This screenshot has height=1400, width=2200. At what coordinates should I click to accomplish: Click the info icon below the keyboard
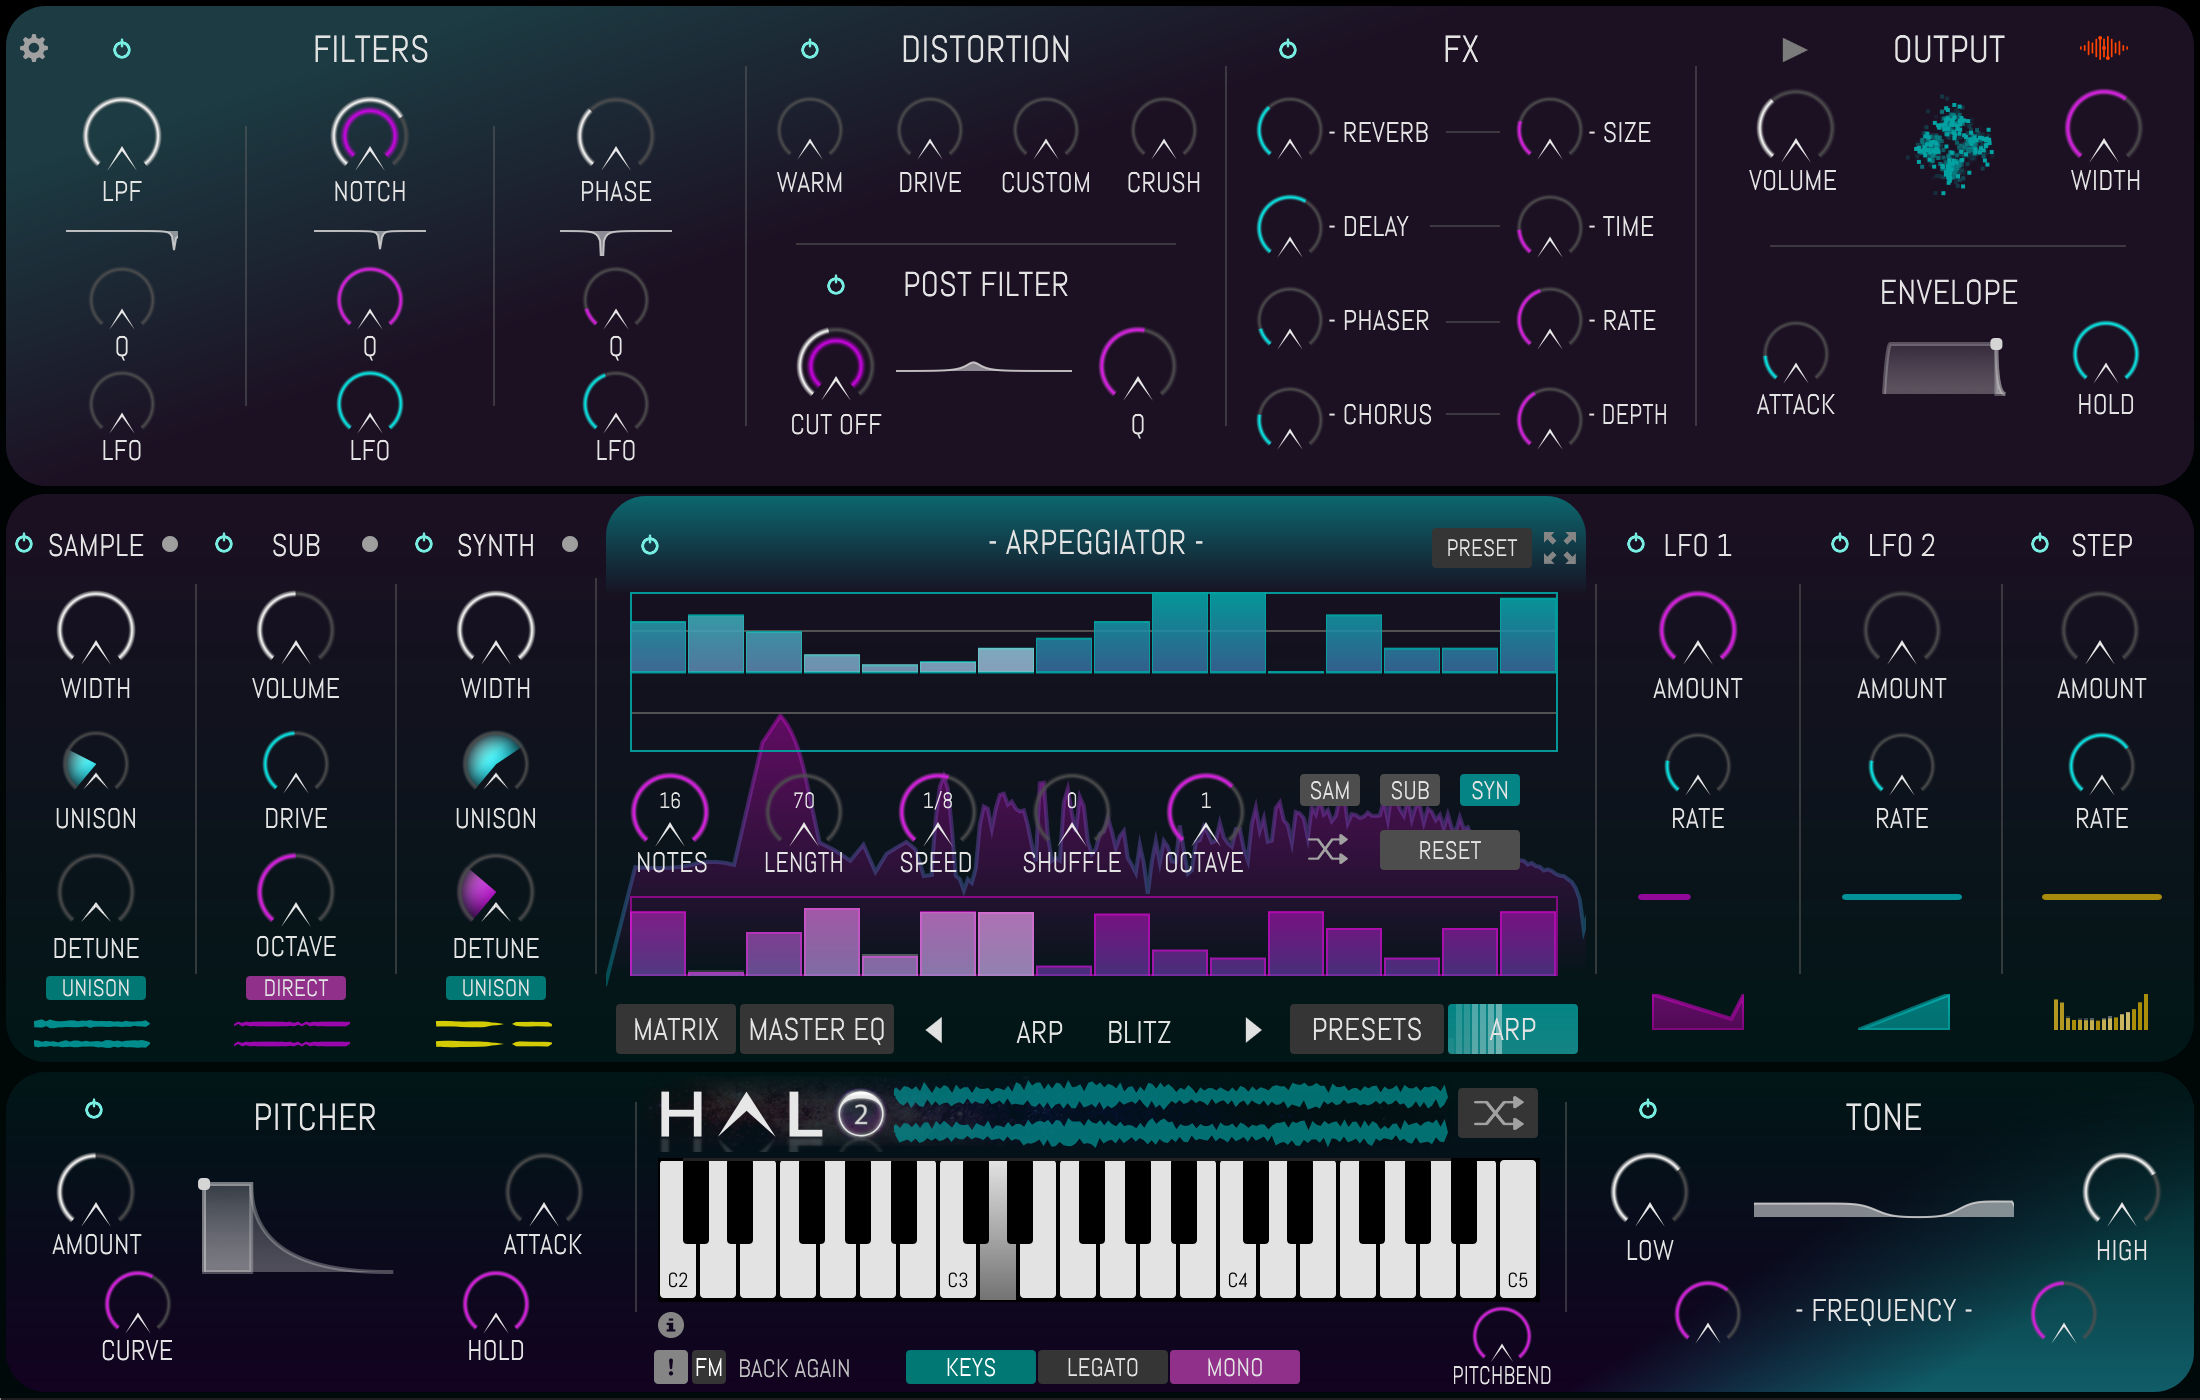670,1324
